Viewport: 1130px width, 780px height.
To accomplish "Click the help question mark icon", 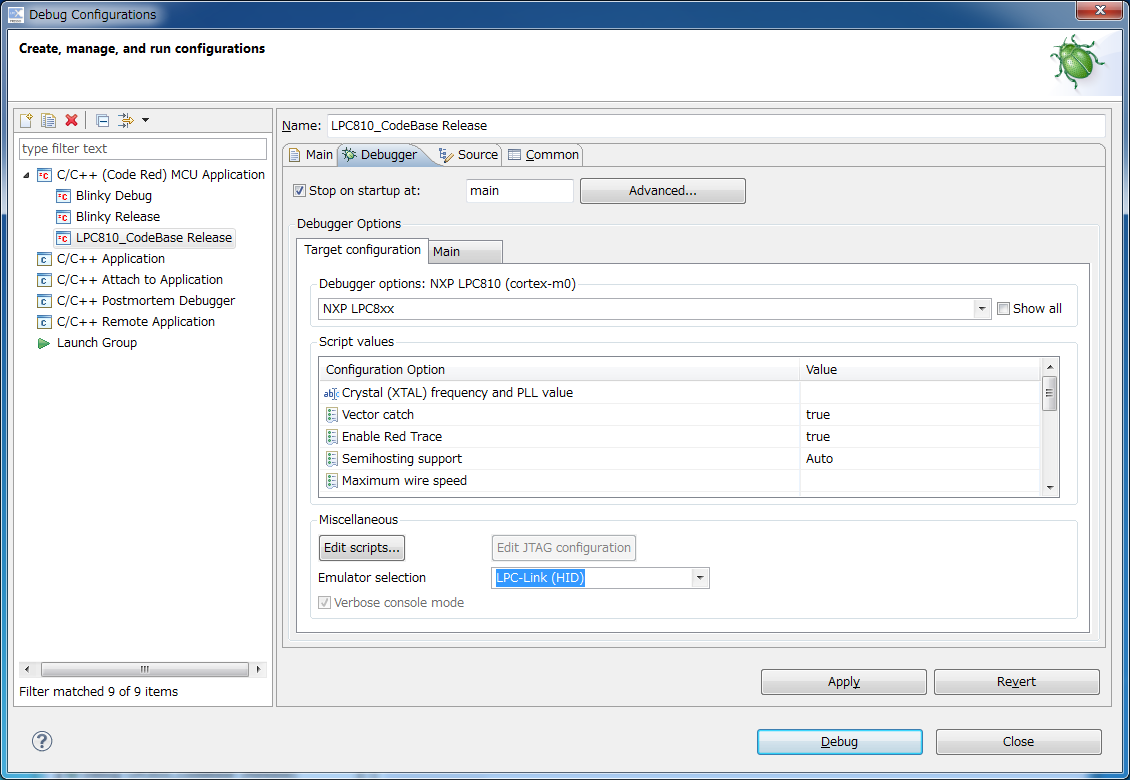I will pyautogui.click(x=42, y=740).
